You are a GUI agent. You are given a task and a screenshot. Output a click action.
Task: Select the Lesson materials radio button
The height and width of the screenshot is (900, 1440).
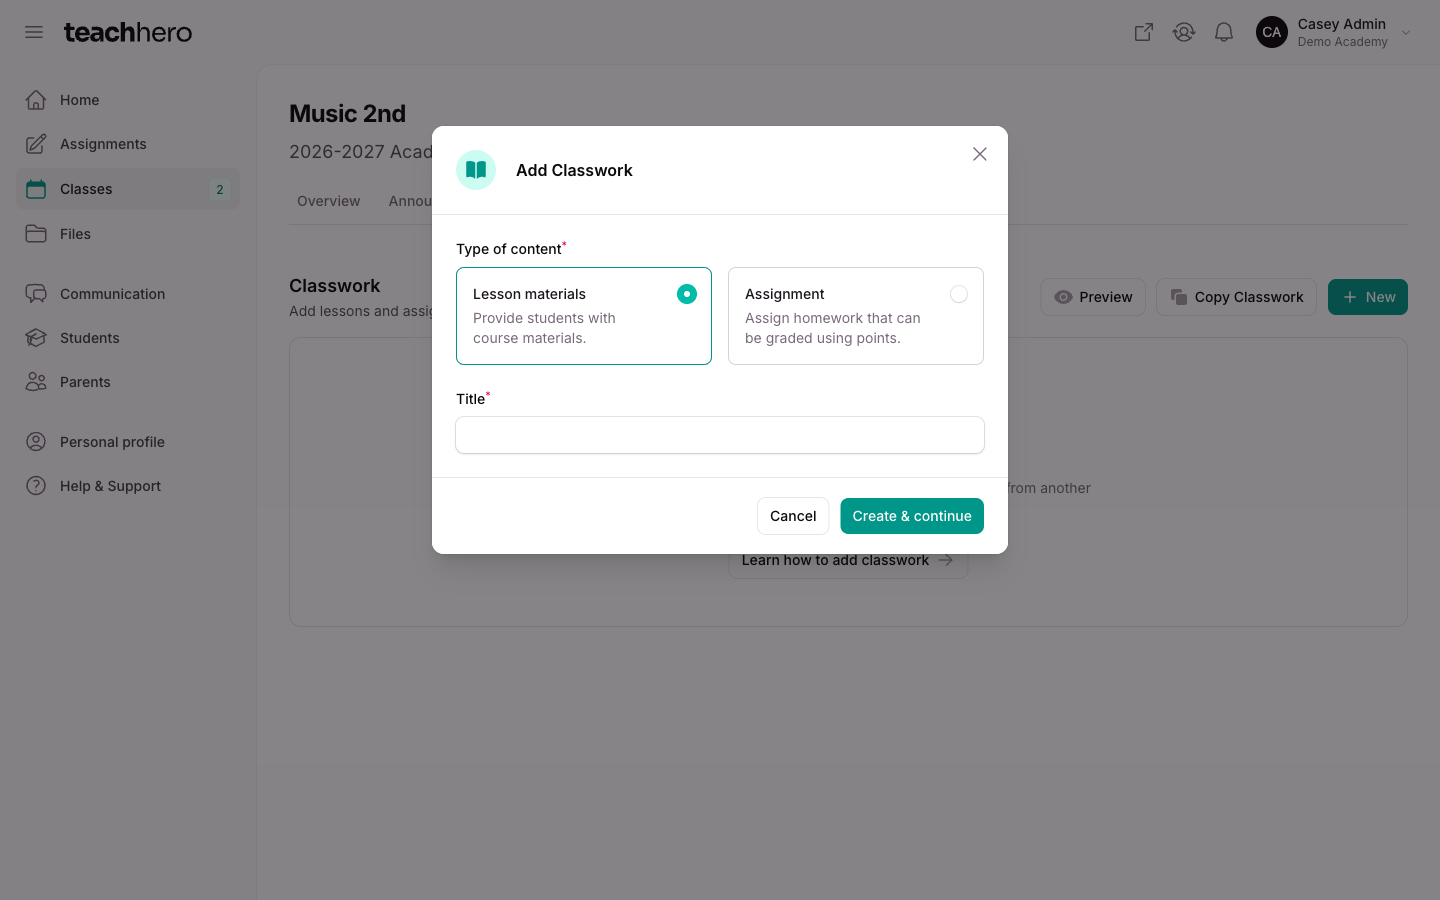687,294
